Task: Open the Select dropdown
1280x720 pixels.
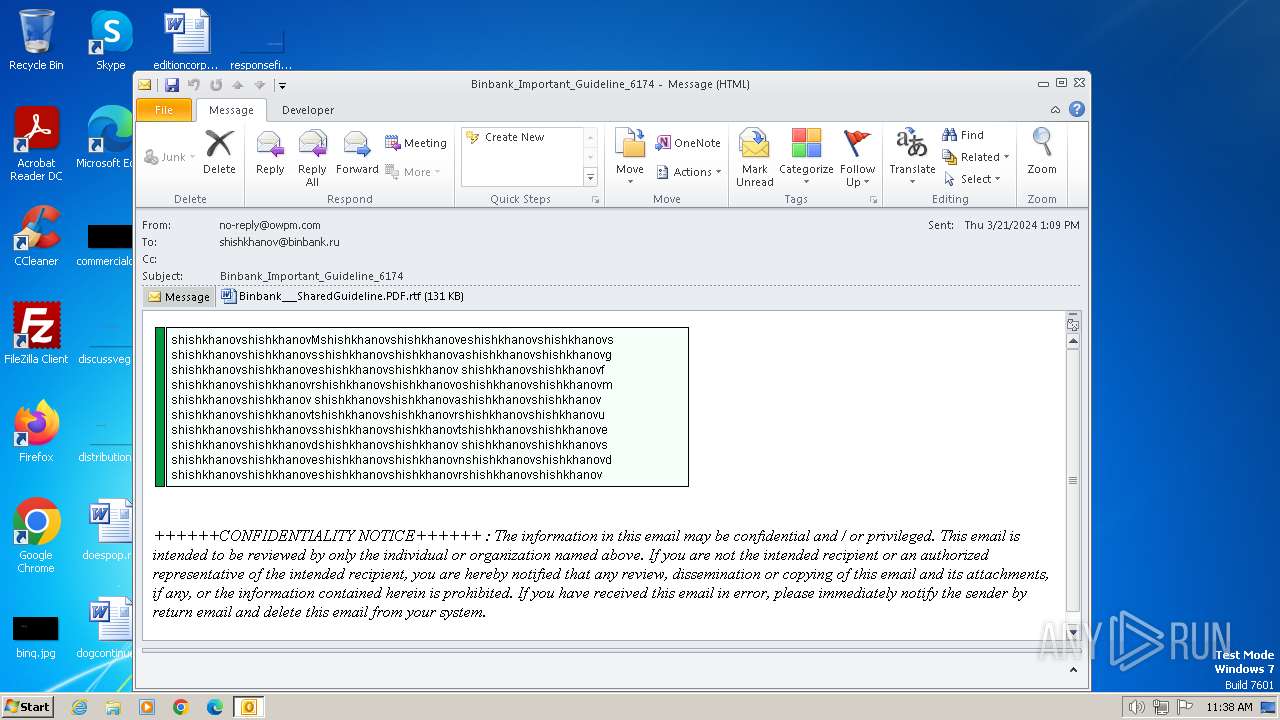Action: [972, 179]
